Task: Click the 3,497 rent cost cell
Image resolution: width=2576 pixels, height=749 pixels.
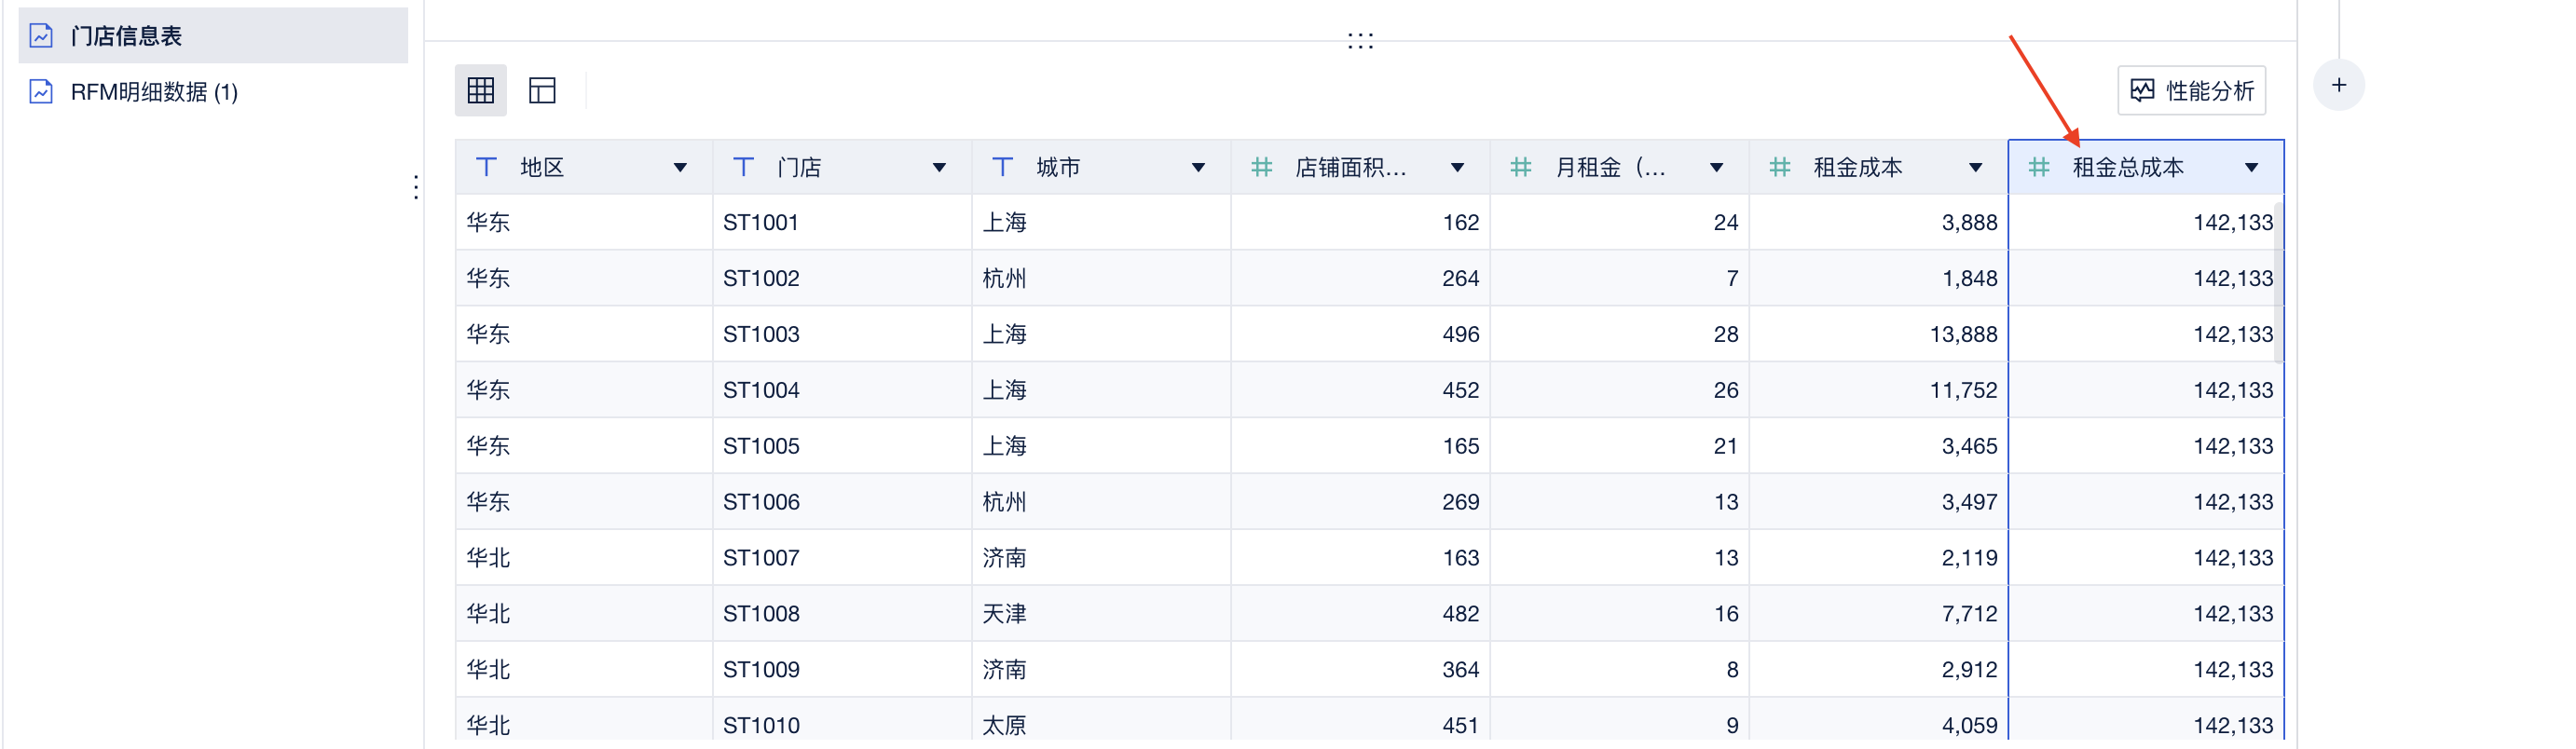Action: [x=1879, y=502]
